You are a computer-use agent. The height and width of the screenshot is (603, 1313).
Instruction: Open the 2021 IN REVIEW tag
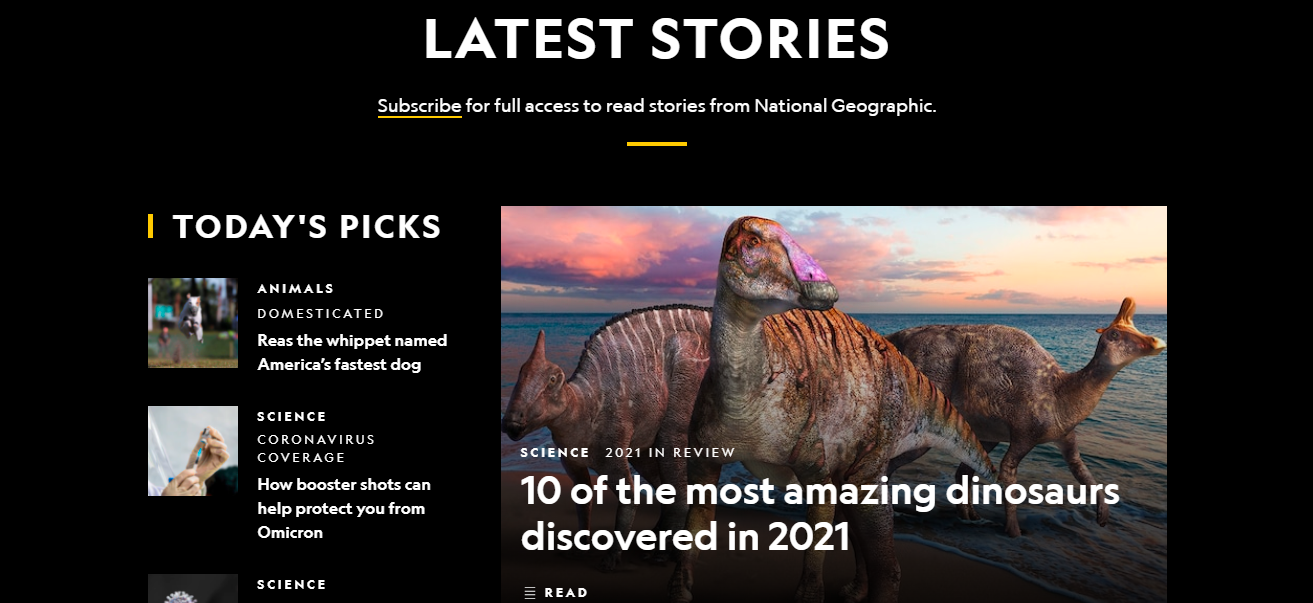point(670,452)
